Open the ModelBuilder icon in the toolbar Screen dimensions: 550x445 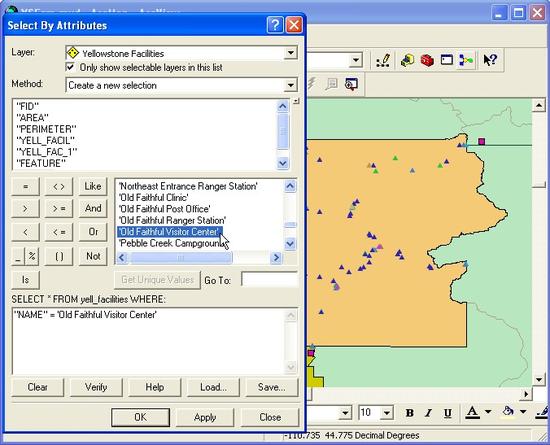pyautogui.click(x=466, y=60)
